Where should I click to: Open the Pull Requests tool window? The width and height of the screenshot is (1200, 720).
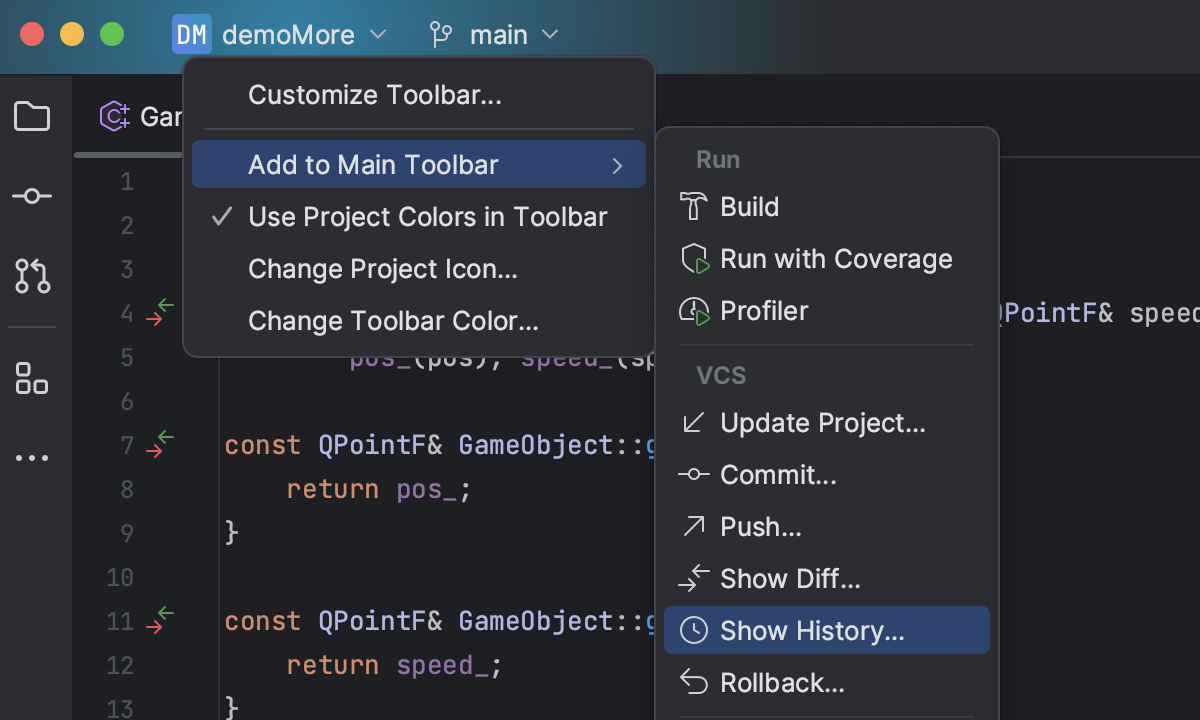tap(32, 275)
